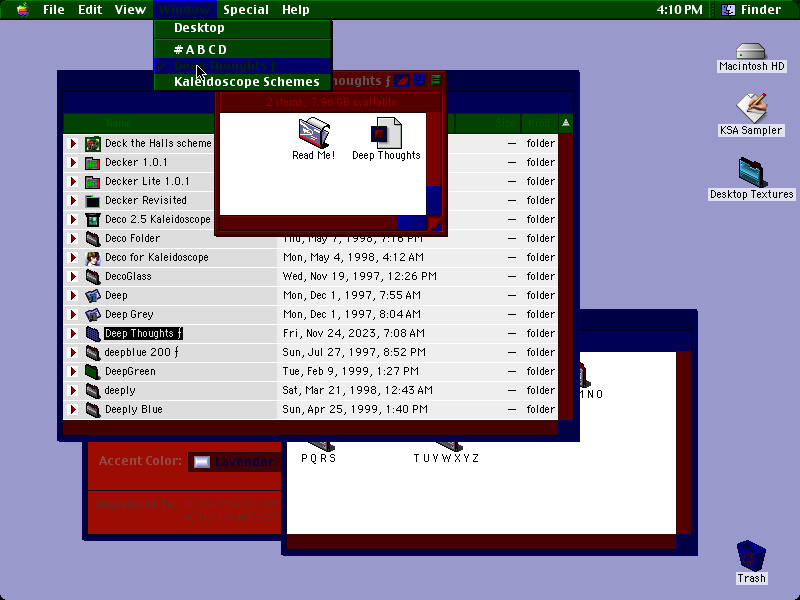Click the Decker Lite 1.0.1 folder icon

pyautogui.click(x=92, y=182)
